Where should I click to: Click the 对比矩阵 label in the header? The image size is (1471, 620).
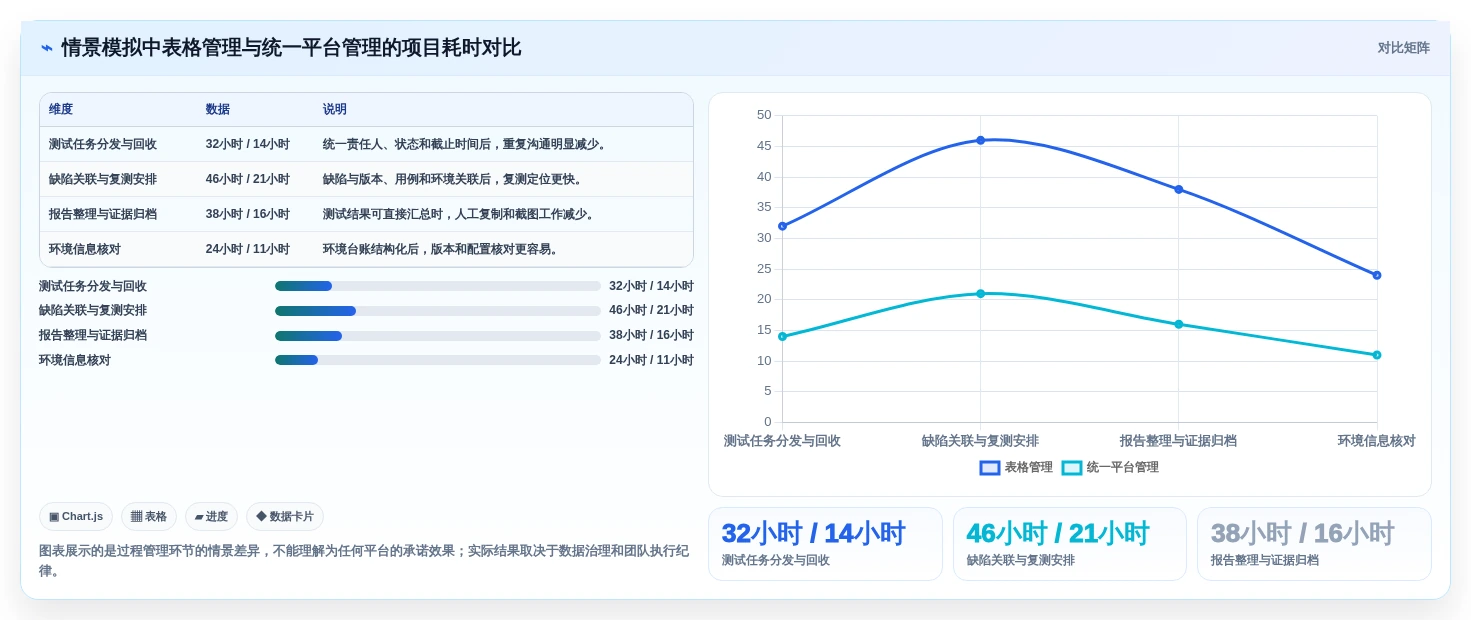[1403, 48]
